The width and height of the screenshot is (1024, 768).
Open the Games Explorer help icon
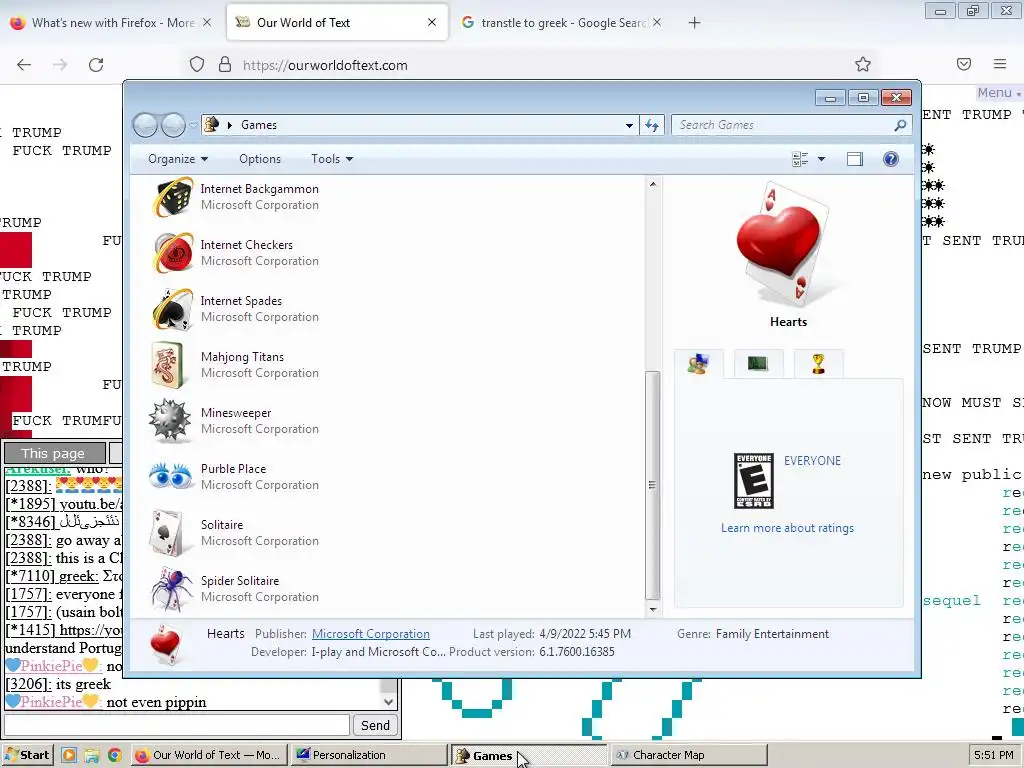891,159
